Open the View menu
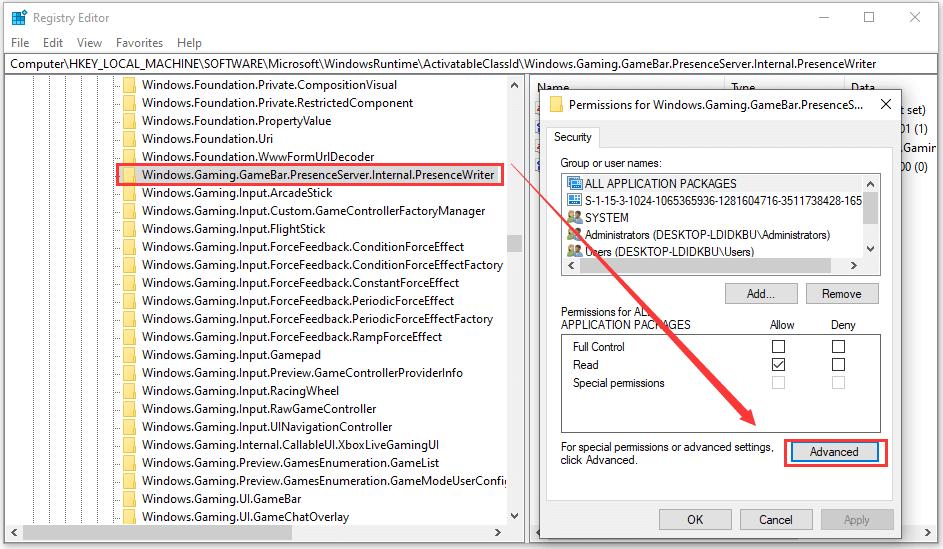Screen dimensions: 943x549 [x=89, y=43]
